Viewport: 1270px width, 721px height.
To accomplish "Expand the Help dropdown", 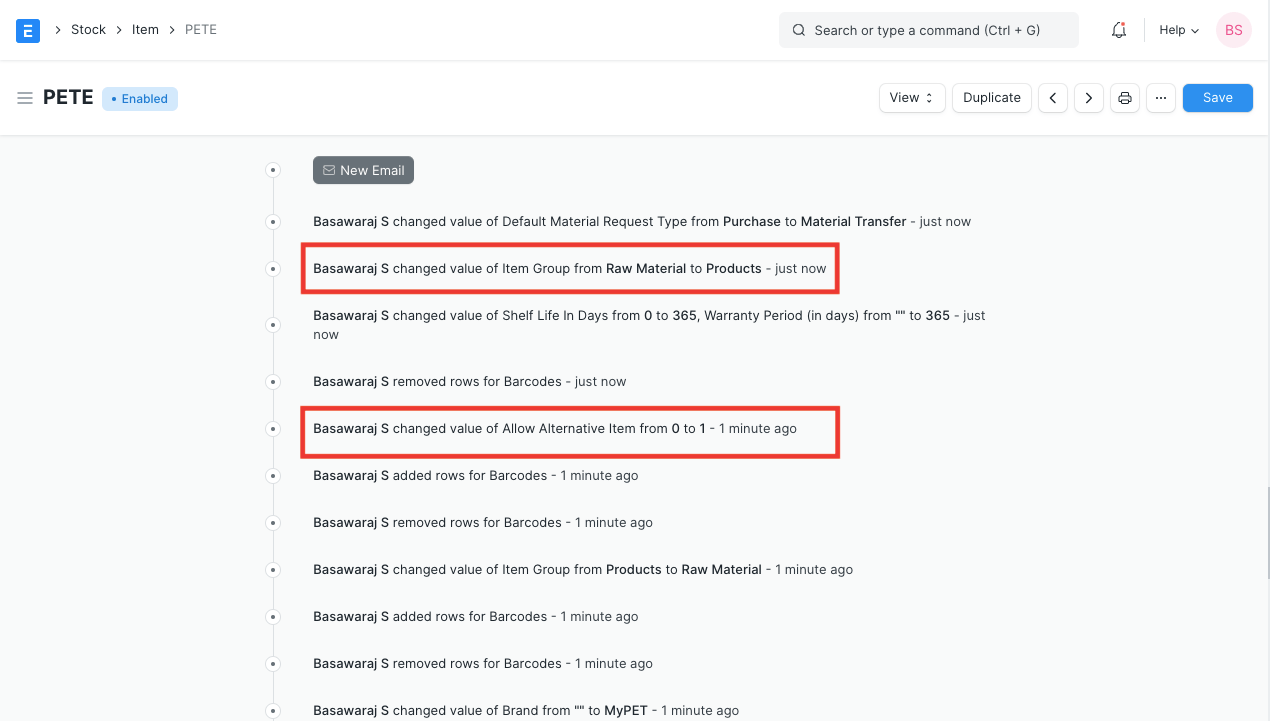I will [x=1178, y=30].
